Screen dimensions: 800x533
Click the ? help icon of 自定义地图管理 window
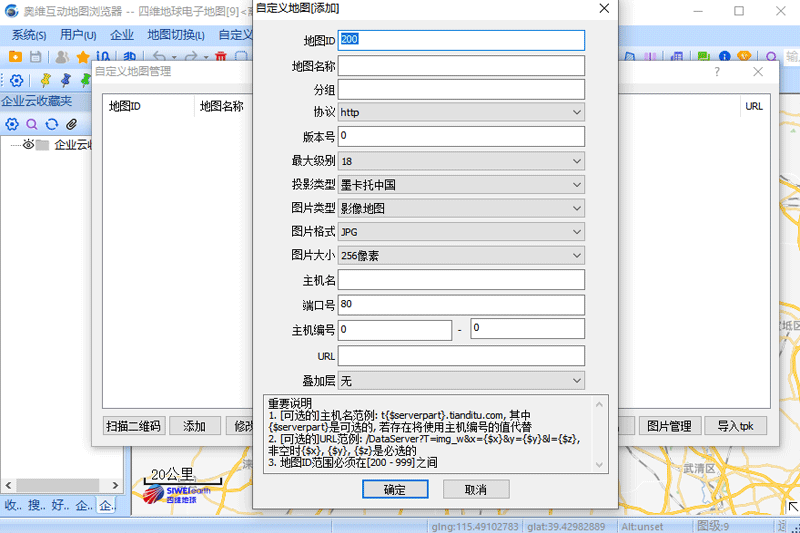tap(717, 72)
